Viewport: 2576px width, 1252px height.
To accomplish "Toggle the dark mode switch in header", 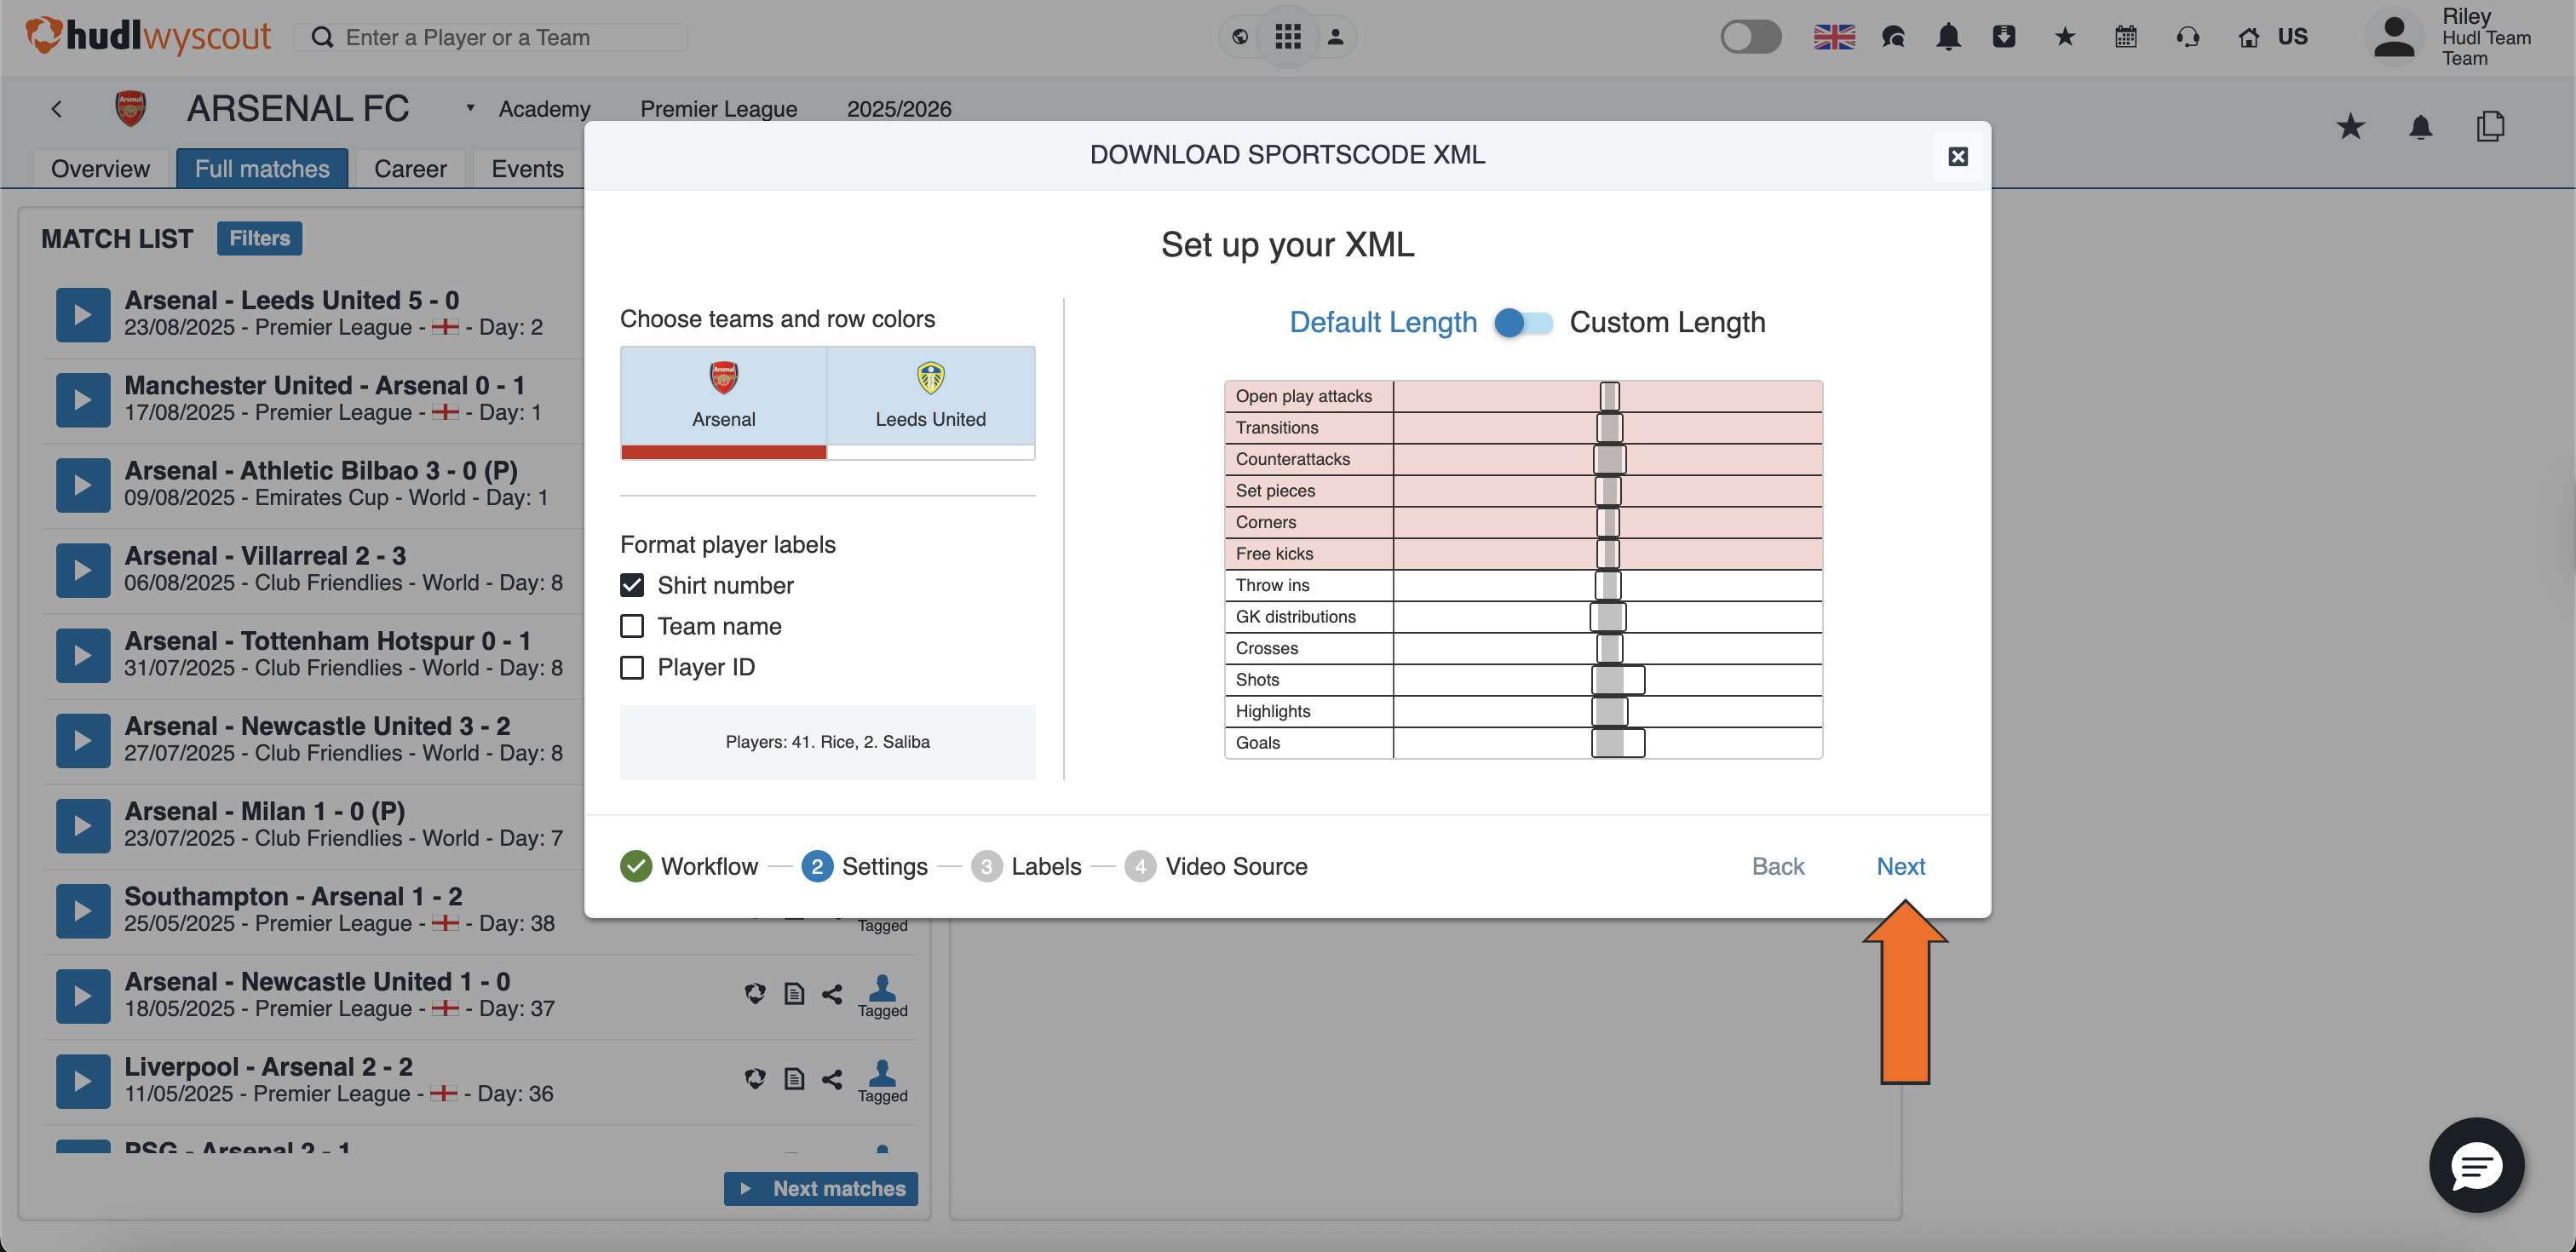I will tap(1750, 37).
